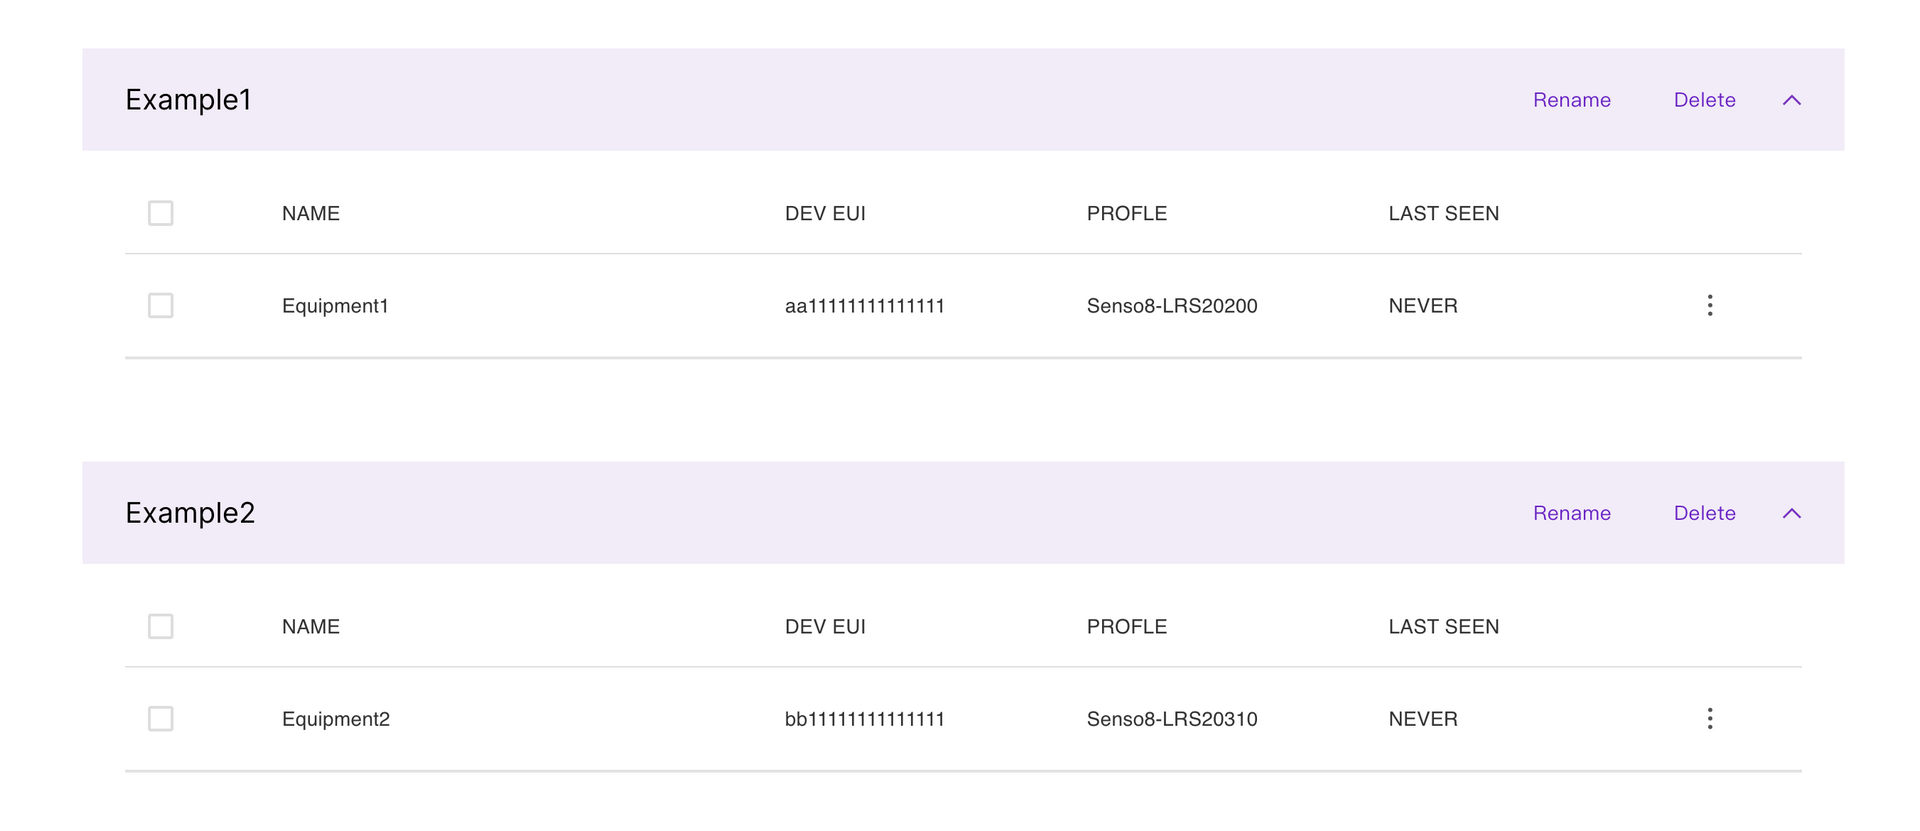Image resolution: width=1920 pixels, height=831 pixels.
Task: Select all devices in the Example1 group
Action: tap(160, 213)
